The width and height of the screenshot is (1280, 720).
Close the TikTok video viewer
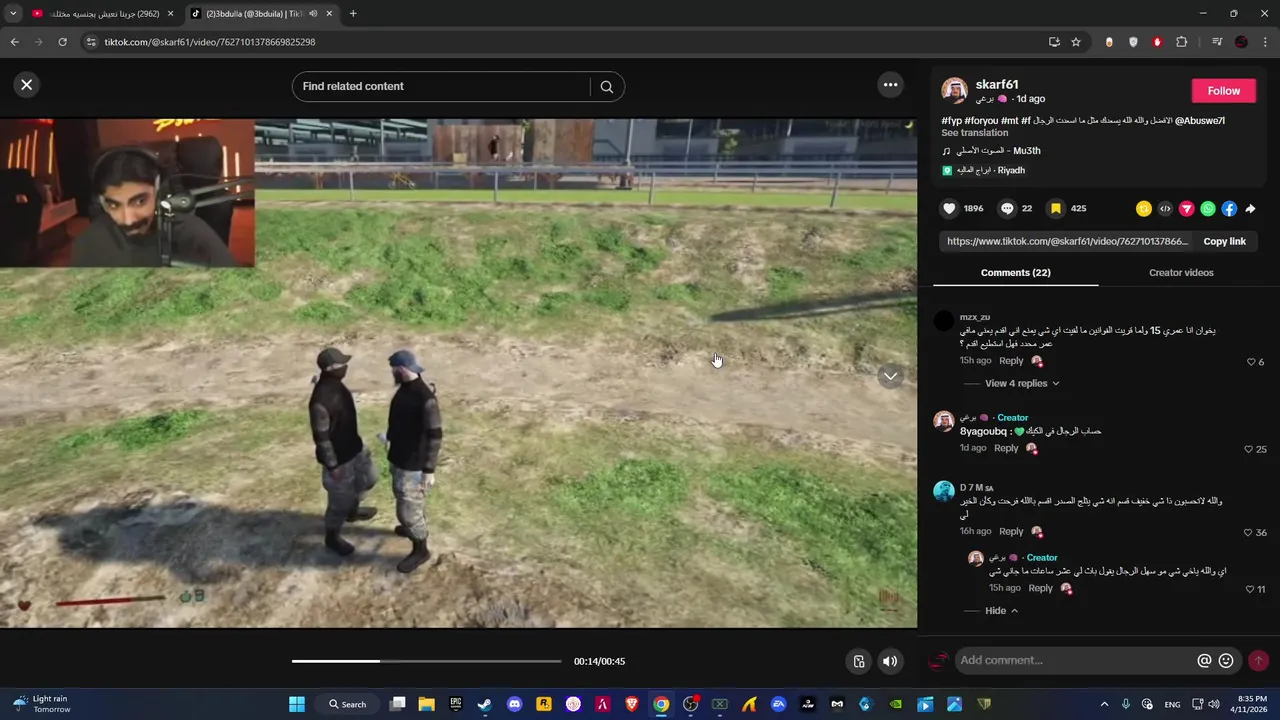27,85
